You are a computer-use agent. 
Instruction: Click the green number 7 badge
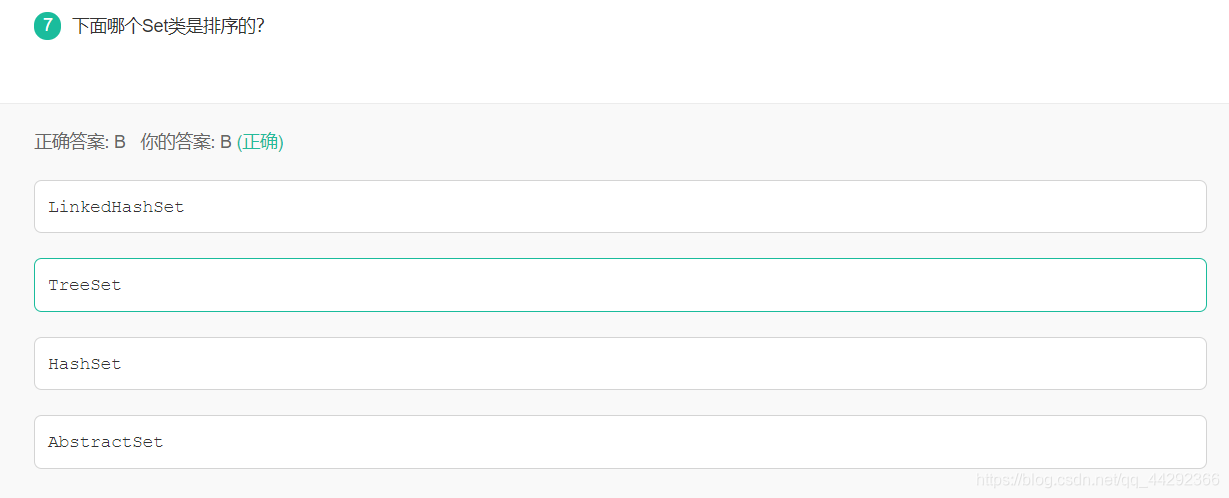[x=47, y=26]
